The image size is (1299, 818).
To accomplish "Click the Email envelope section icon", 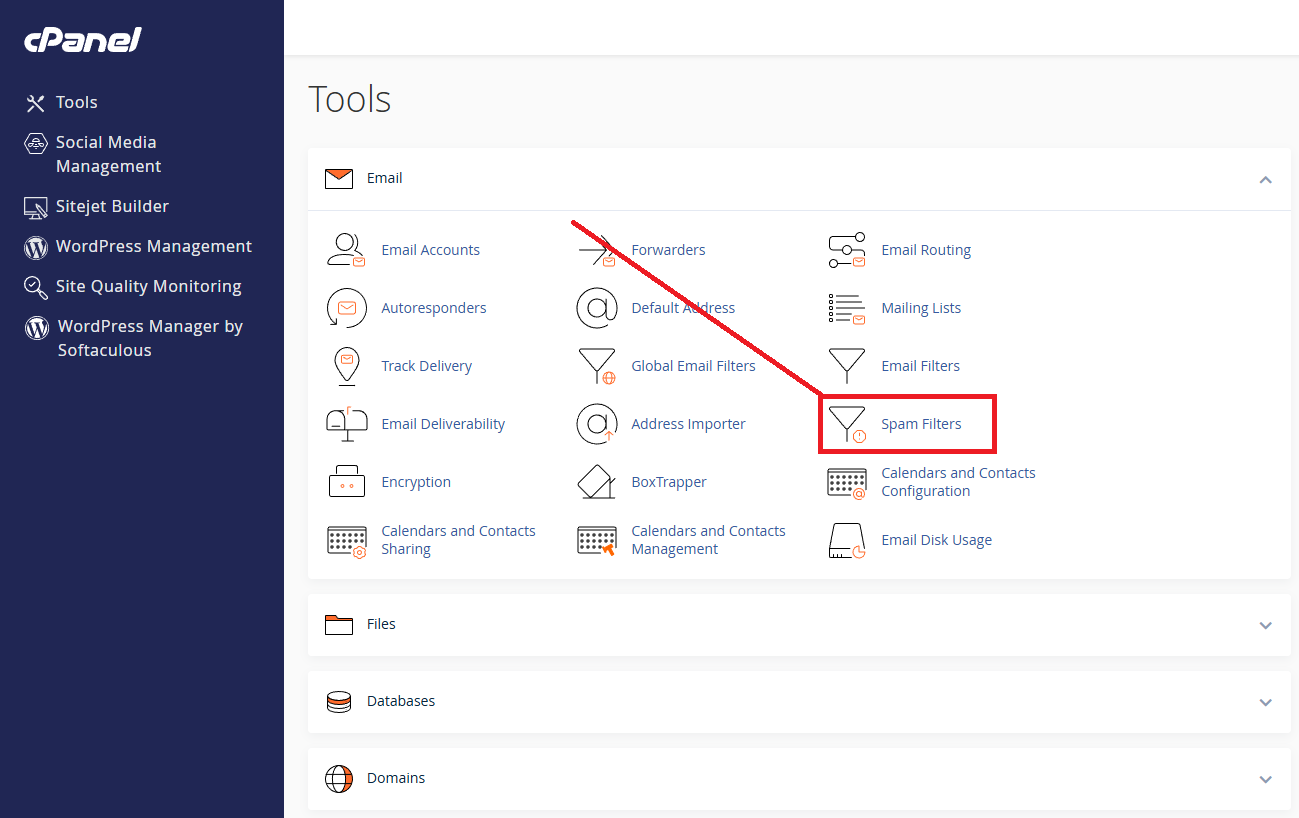I will click(x=339, y=179).
